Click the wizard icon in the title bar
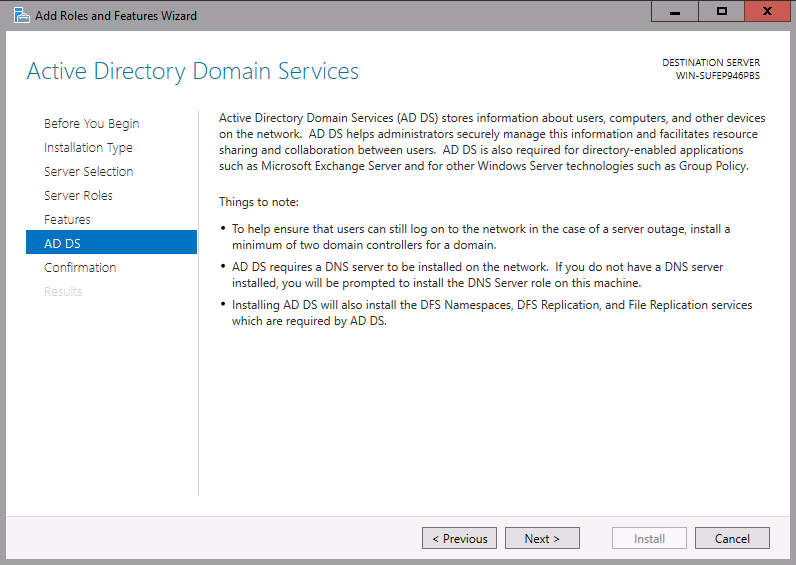The image size is (796, 565). tap(21, 15)
